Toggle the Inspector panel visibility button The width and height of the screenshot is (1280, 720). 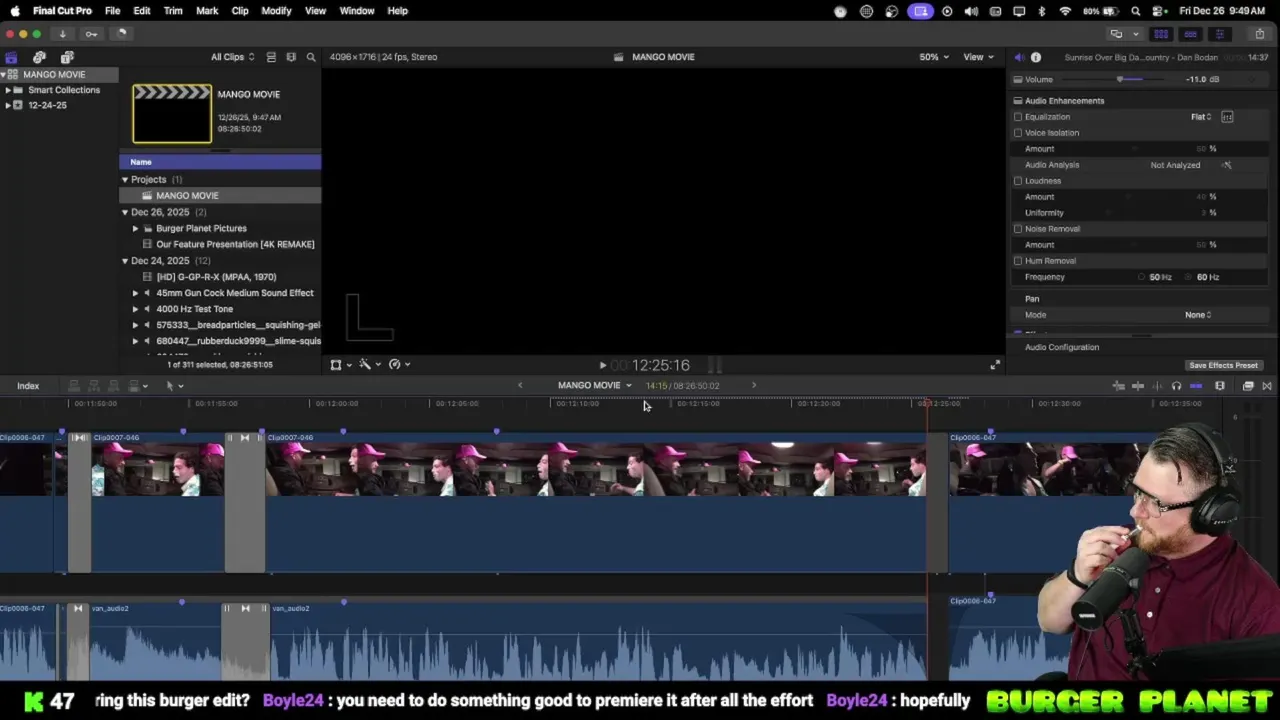pyautogui.click(x=1219, y=34)
